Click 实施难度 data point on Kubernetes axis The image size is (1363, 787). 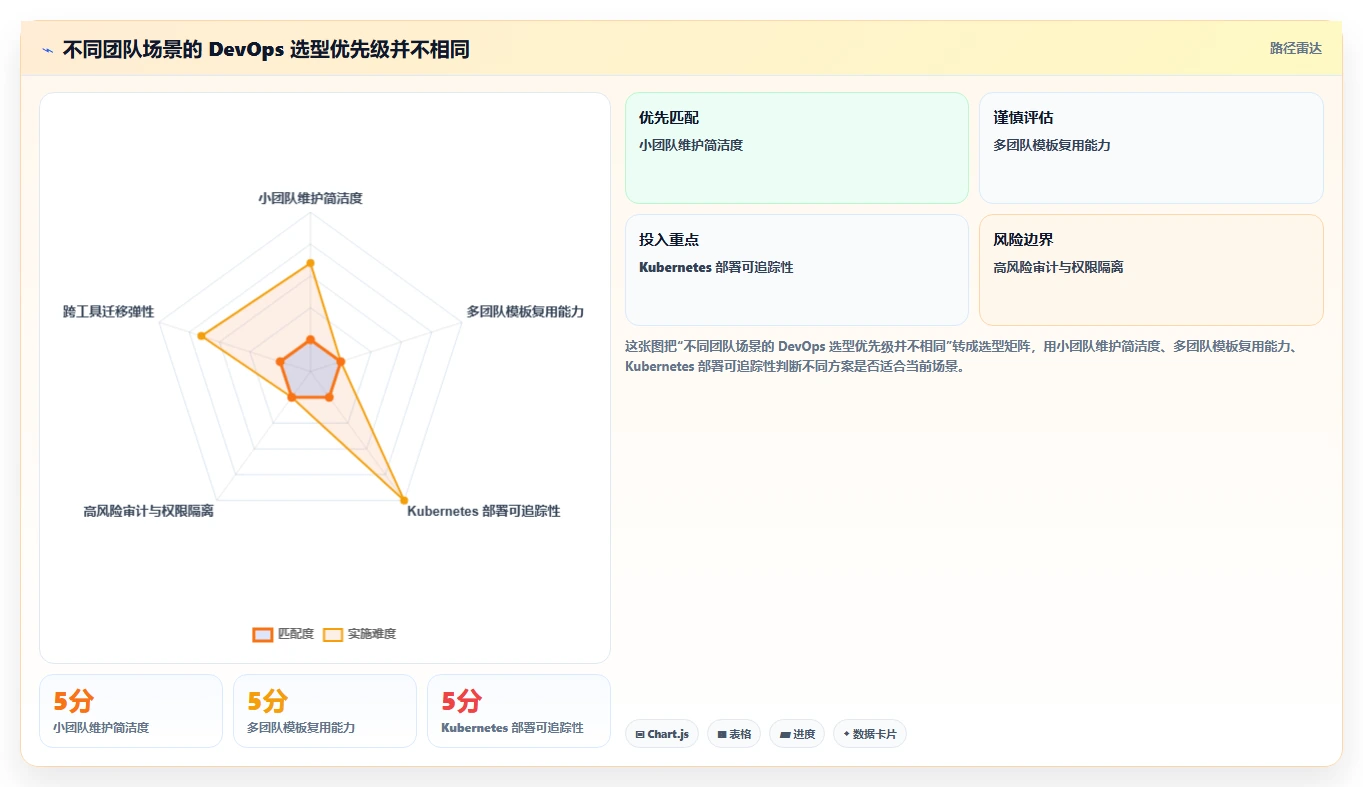point(404,499)
